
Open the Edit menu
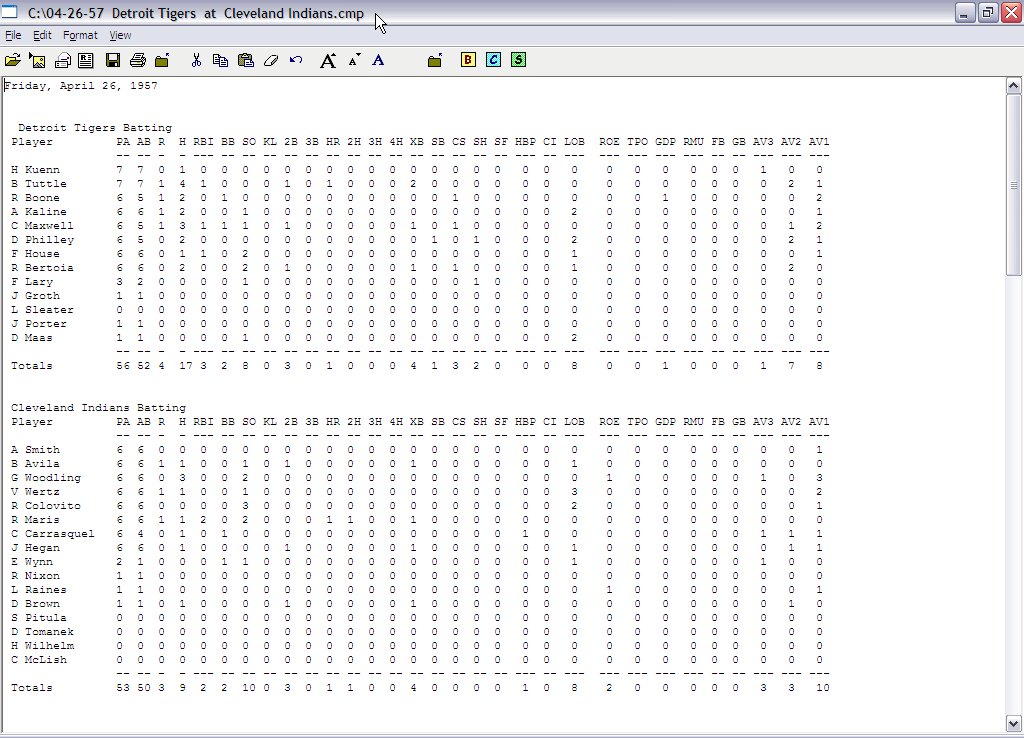click(42, 35)
